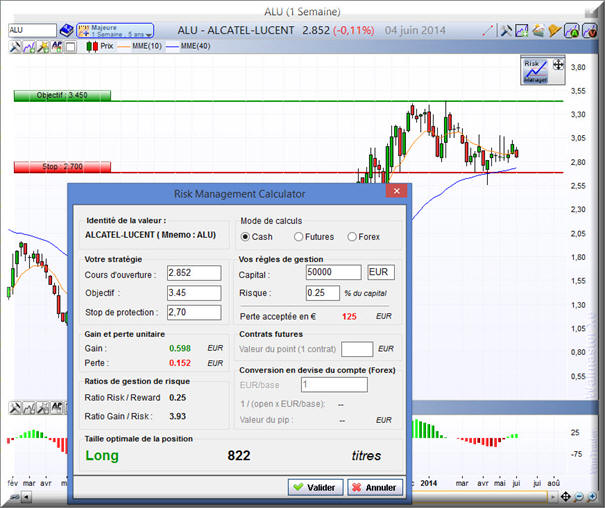The height and width of the screenshot is (508, 605).
Task: Select Cash calculation mode
Action: pyautogui.click(x=245, y=237)
